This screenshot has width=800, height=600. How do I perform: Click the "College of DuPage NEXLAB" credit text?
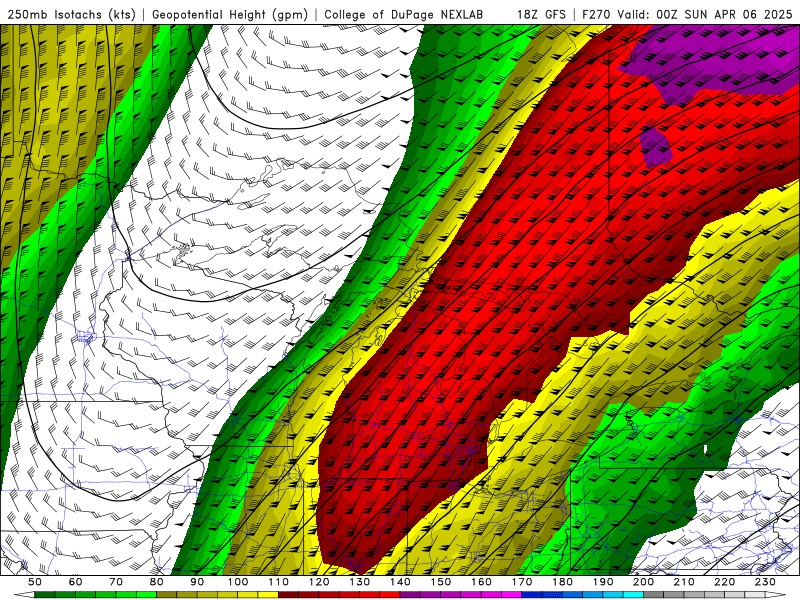(404, 14)
